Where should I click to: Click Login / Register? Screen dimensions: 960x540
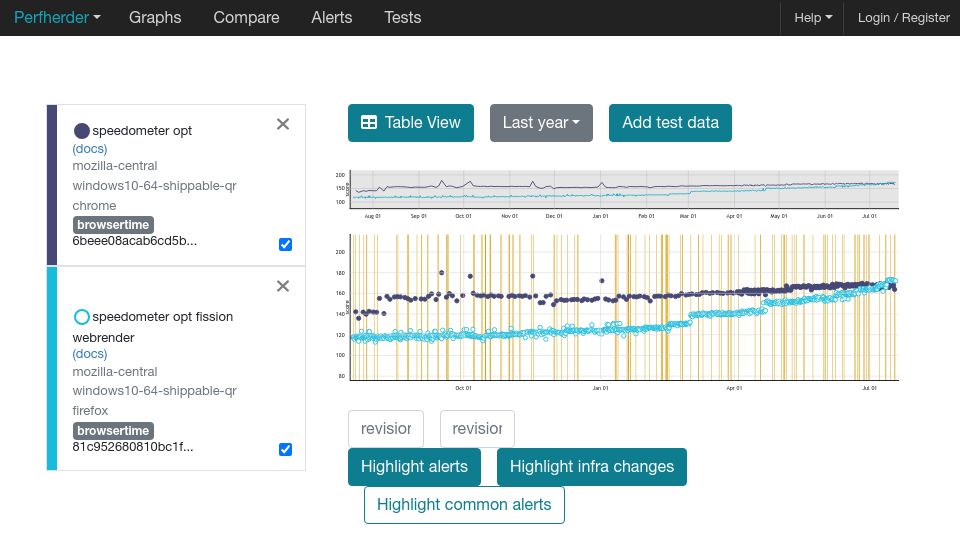(x=903, y=18)
